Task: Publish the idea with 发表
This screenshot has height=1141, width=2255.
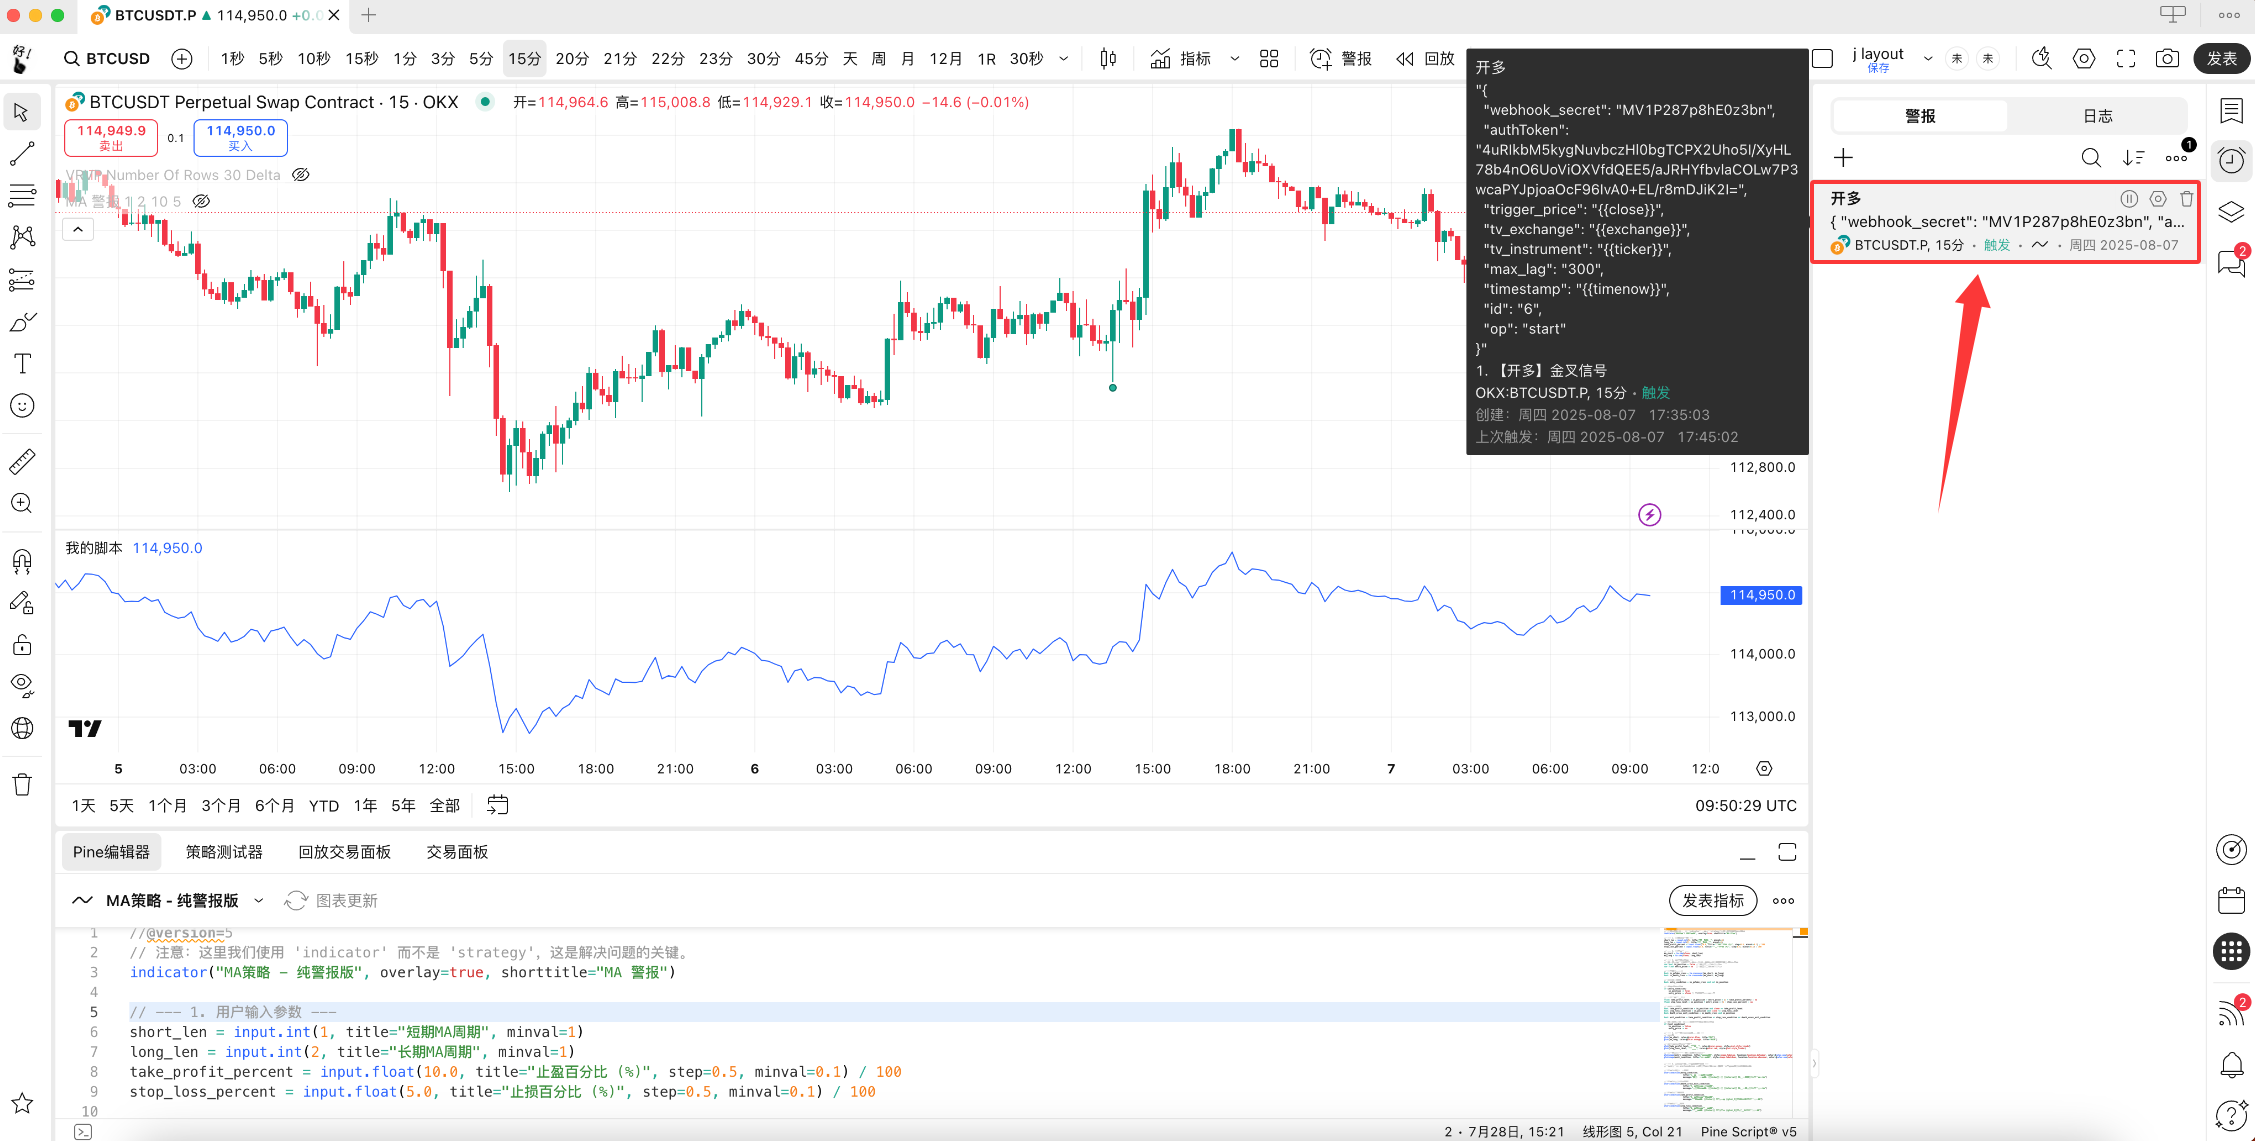Action: pos(2222,59)
